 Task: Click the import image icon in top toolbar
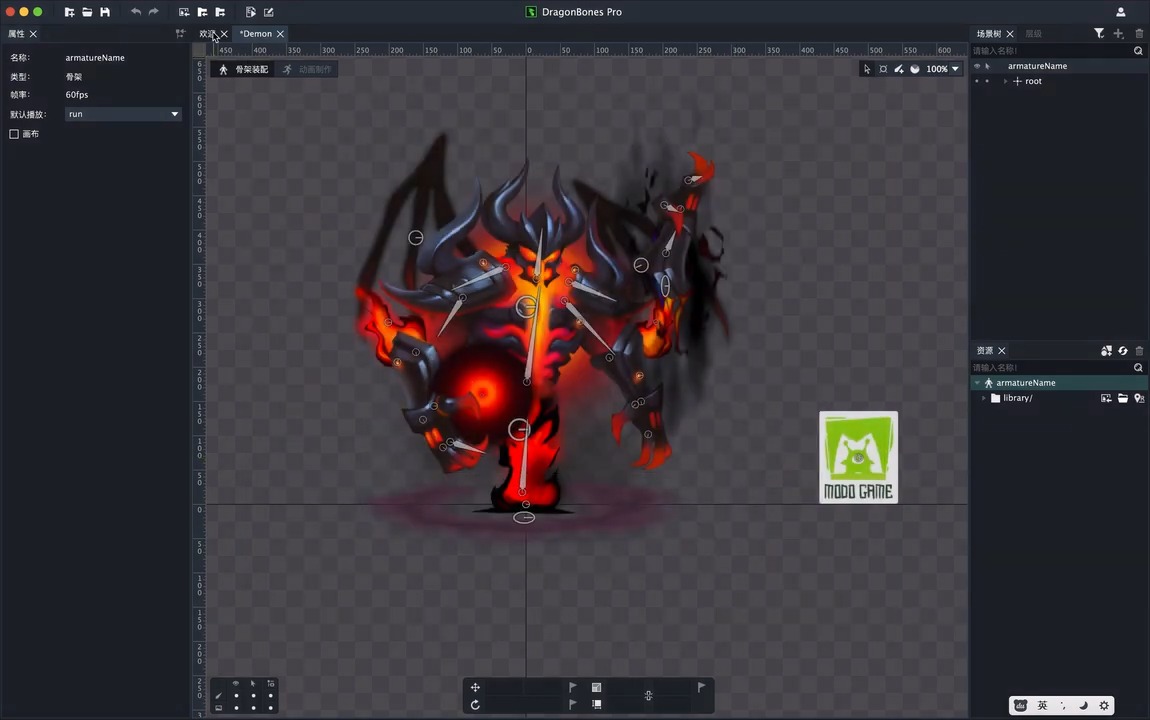point(184,12)
